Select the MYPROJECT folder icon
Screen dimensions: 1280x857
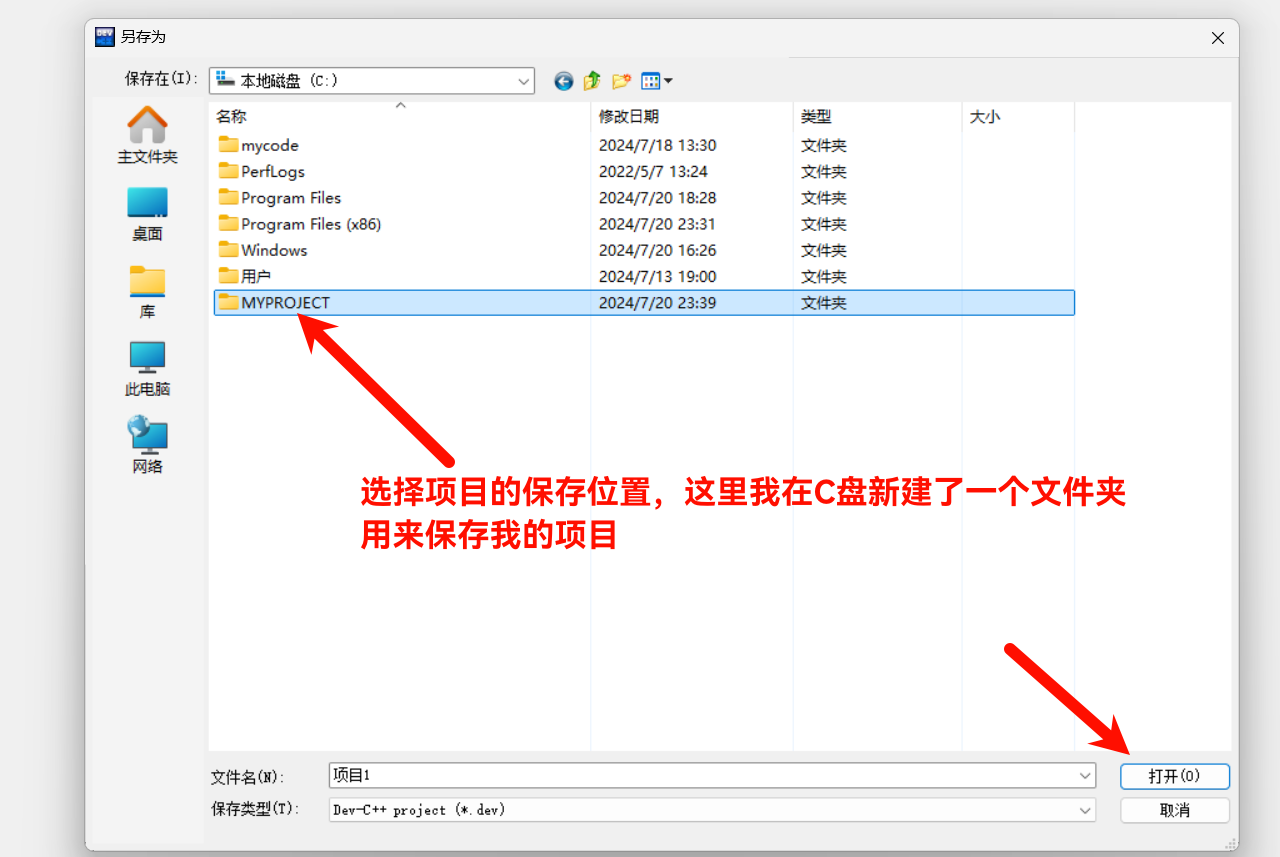(x=229, y=302)
